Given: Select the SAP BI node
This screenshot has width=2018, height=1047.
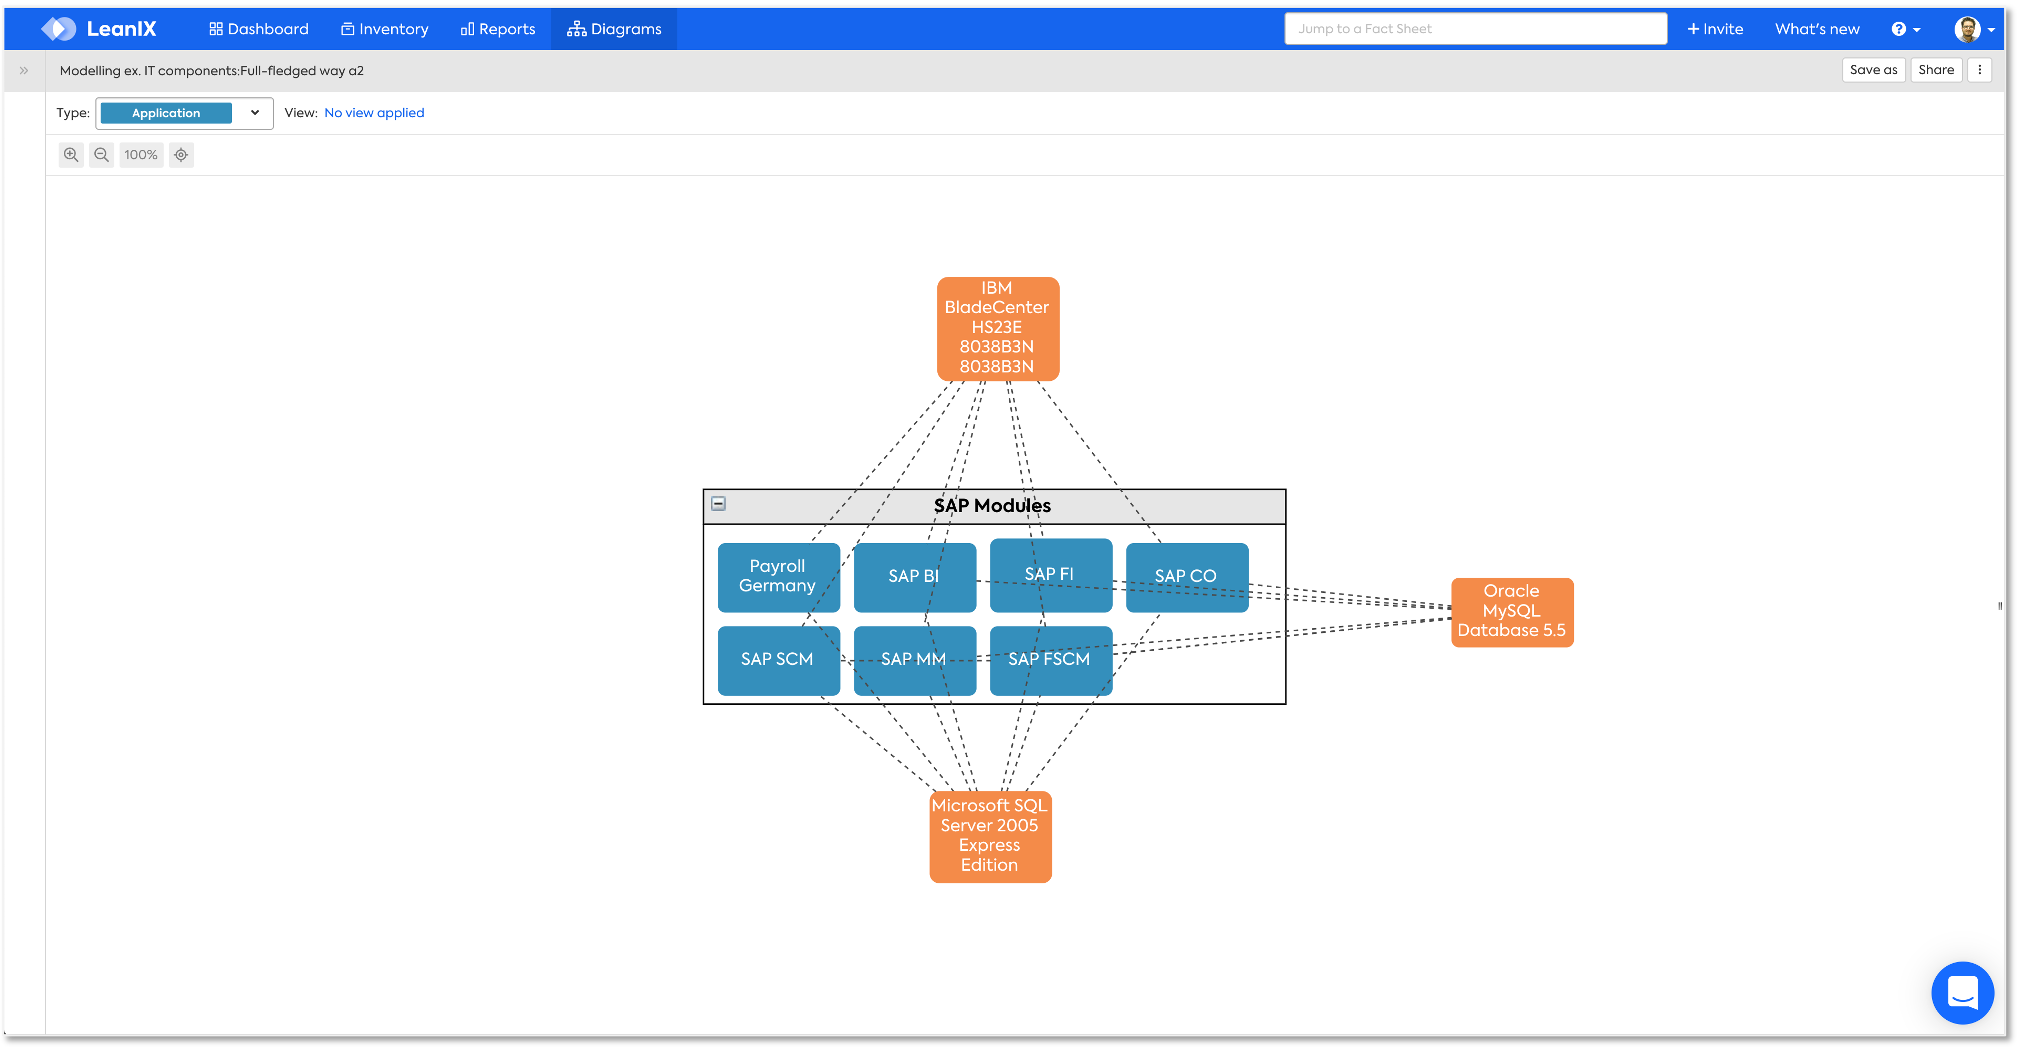Looking at the screenshot, I should (x=914, y=577).
